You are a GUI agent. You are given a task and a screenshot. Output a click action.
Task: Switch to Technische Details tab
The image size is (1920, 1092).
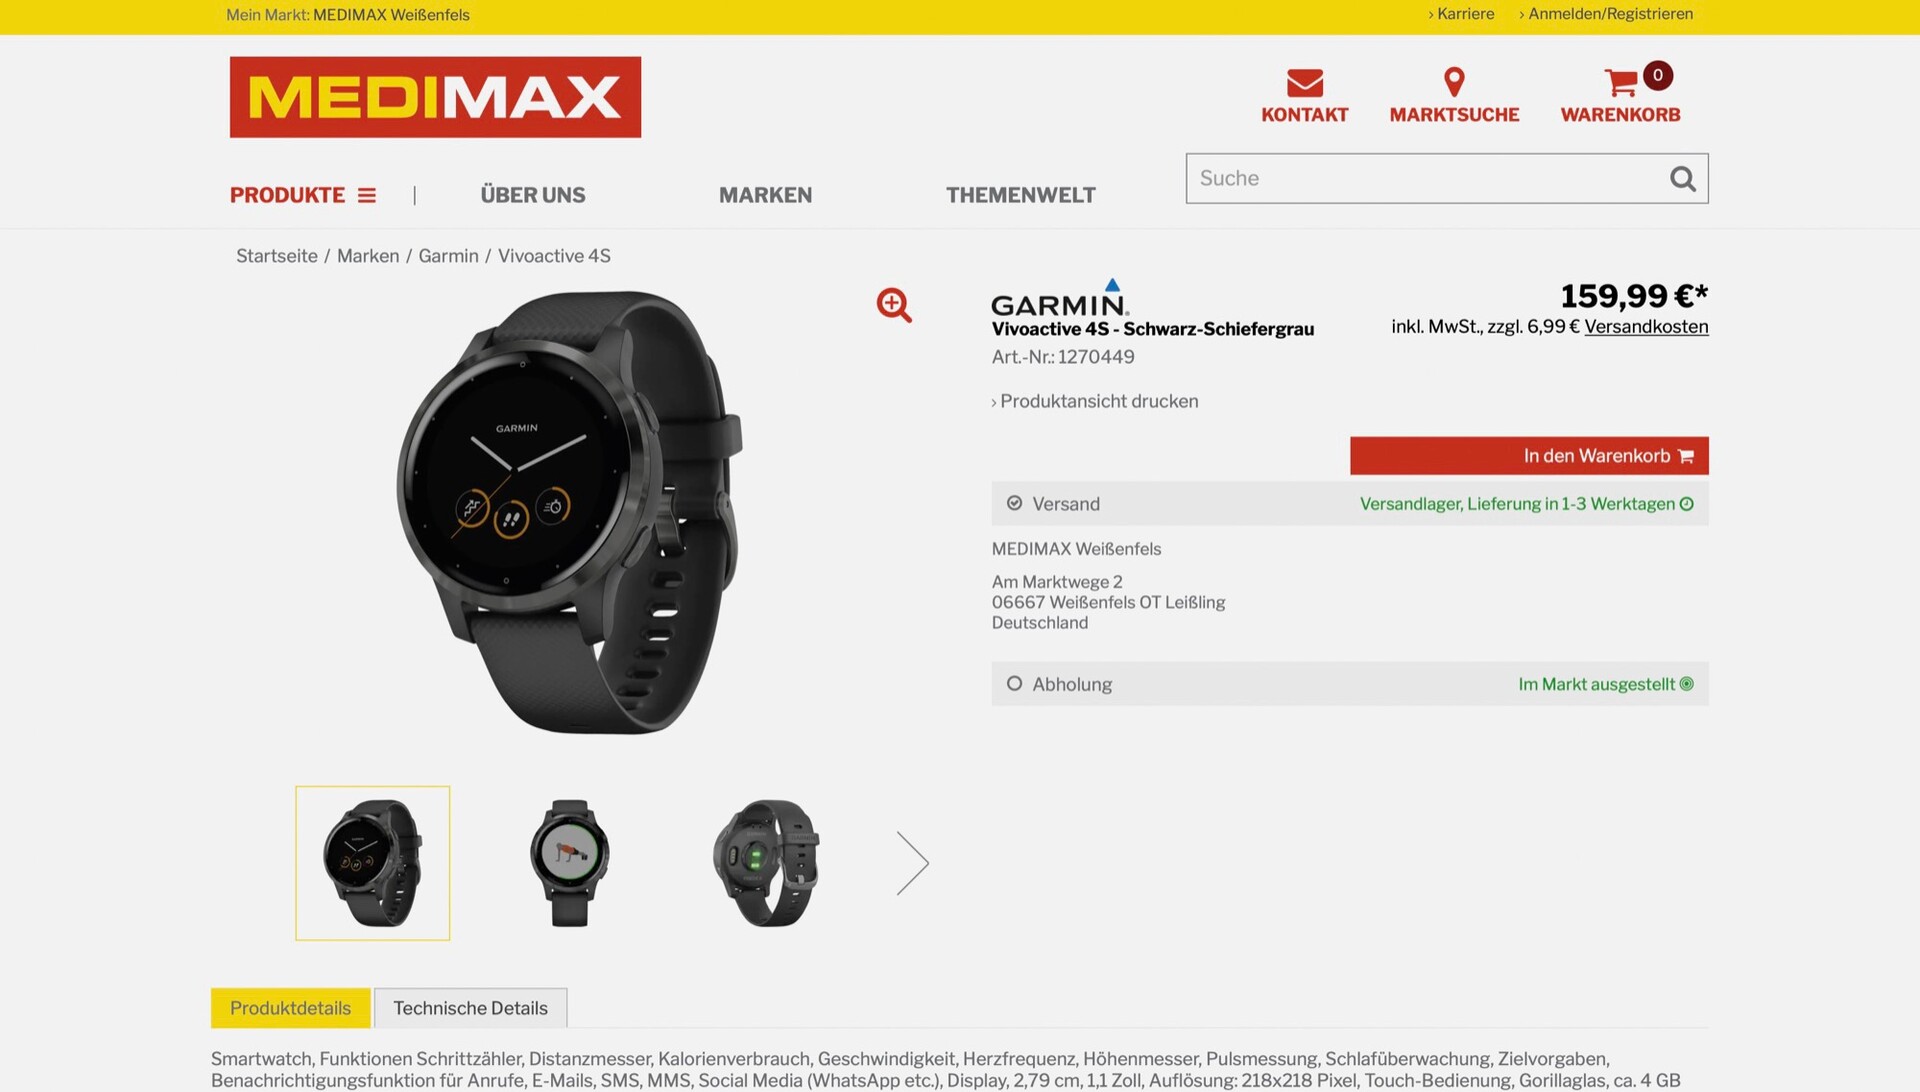[470, 1008]
